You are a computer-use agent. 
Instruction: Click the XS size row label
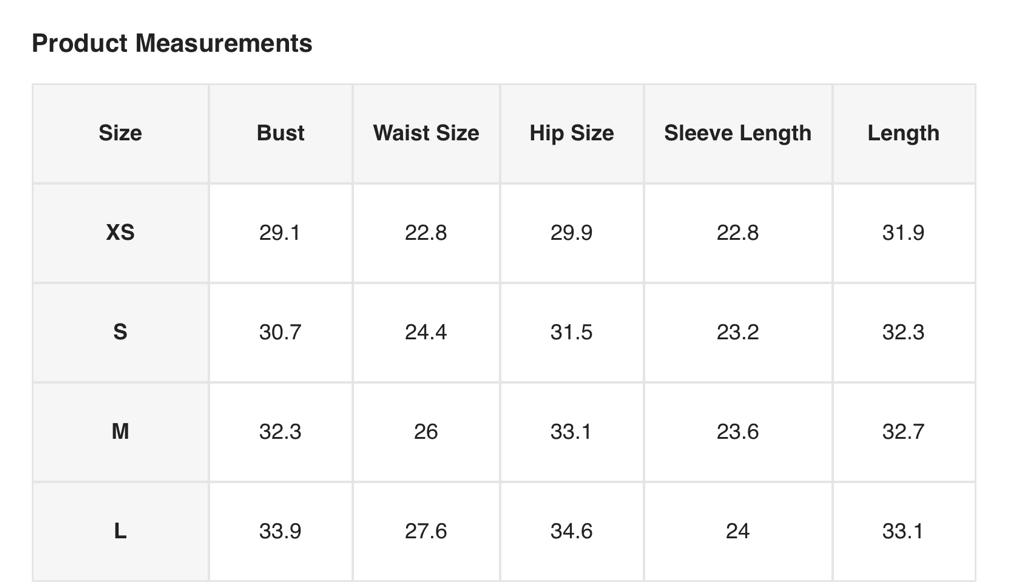(120, 232)
